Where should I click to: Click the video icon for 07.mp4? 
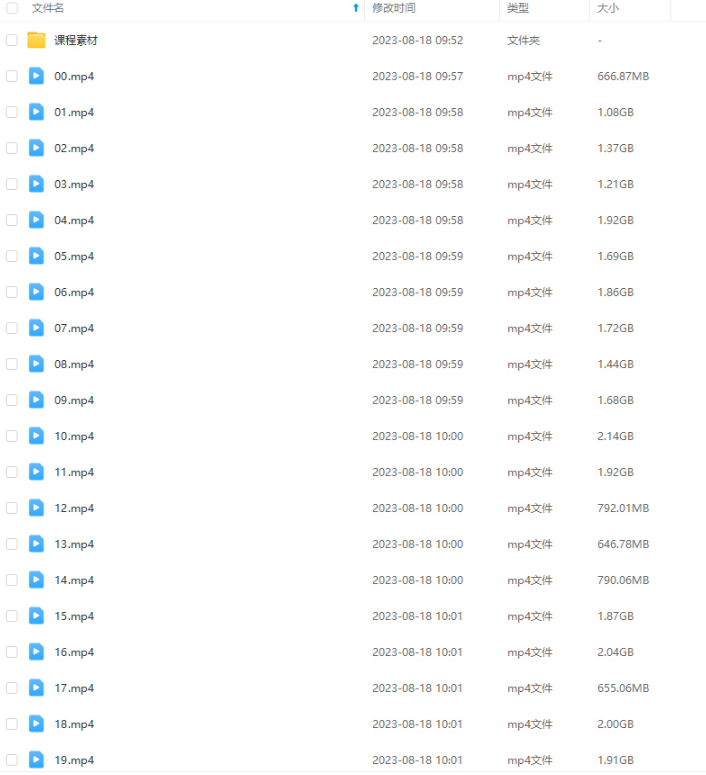click(x=36, y=328)
